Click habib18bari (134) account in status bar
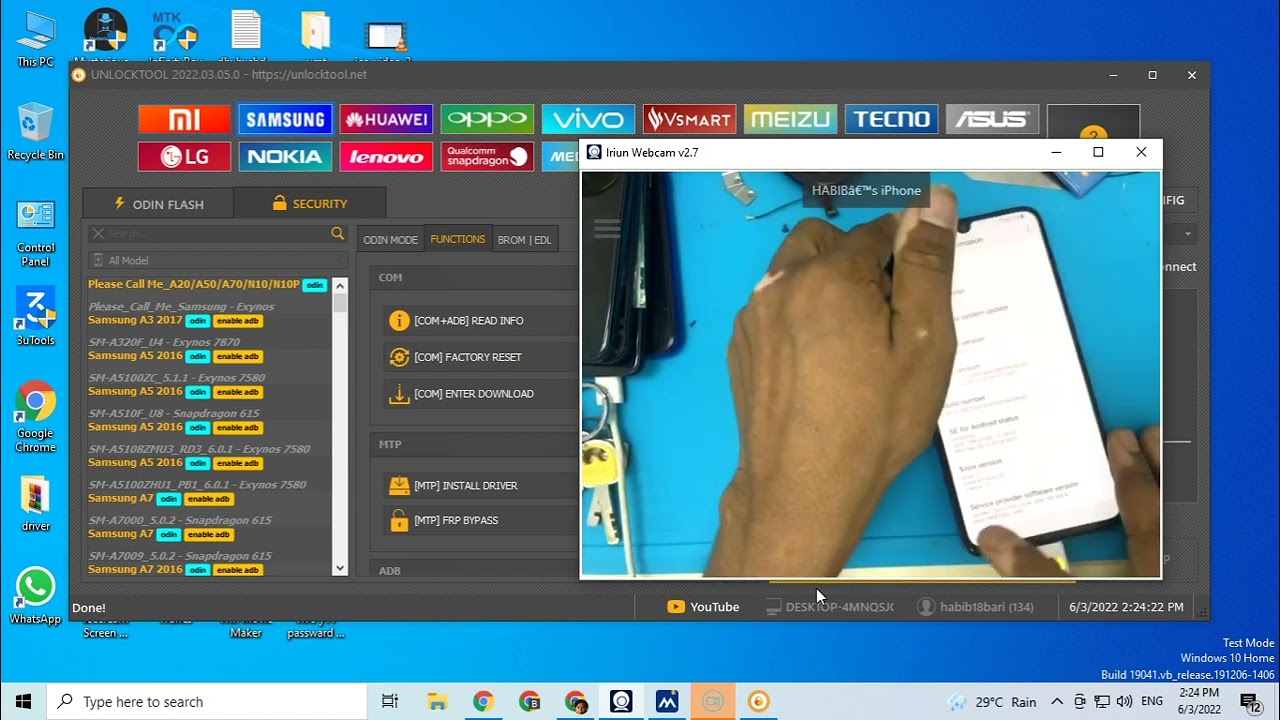Viewport: 1280px width, 720px height. pyautogui.click(x=975, y=607)
